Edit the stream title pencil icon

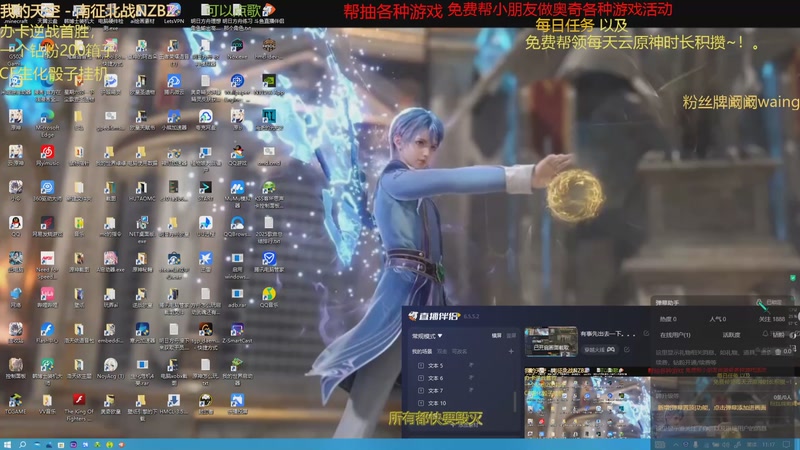(x=646, y=334)
